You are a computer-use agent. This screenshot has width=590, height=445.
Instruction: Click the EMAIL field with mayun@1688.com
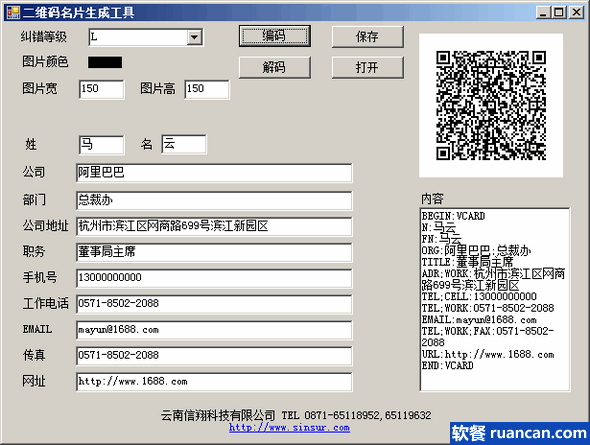coord(214,330)
